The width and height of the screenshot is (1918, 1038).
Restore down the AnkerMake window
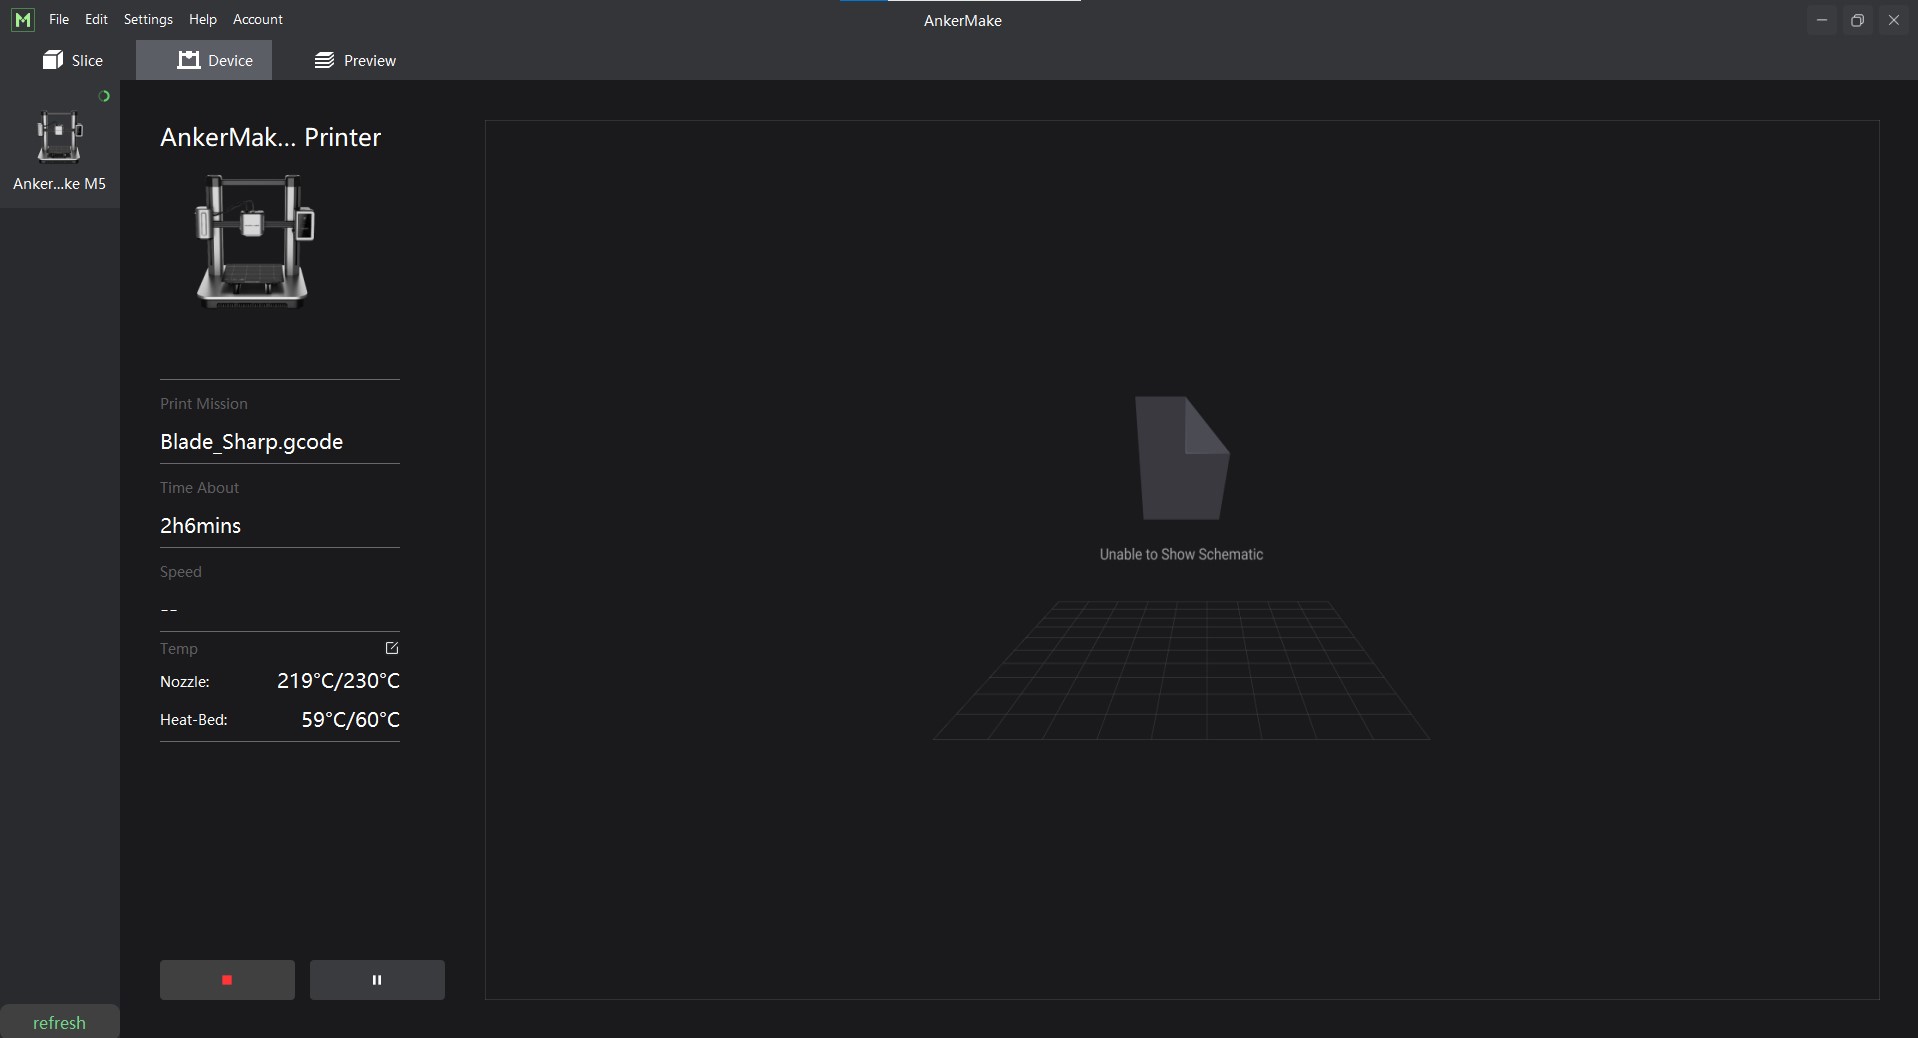pos(1858,20)
